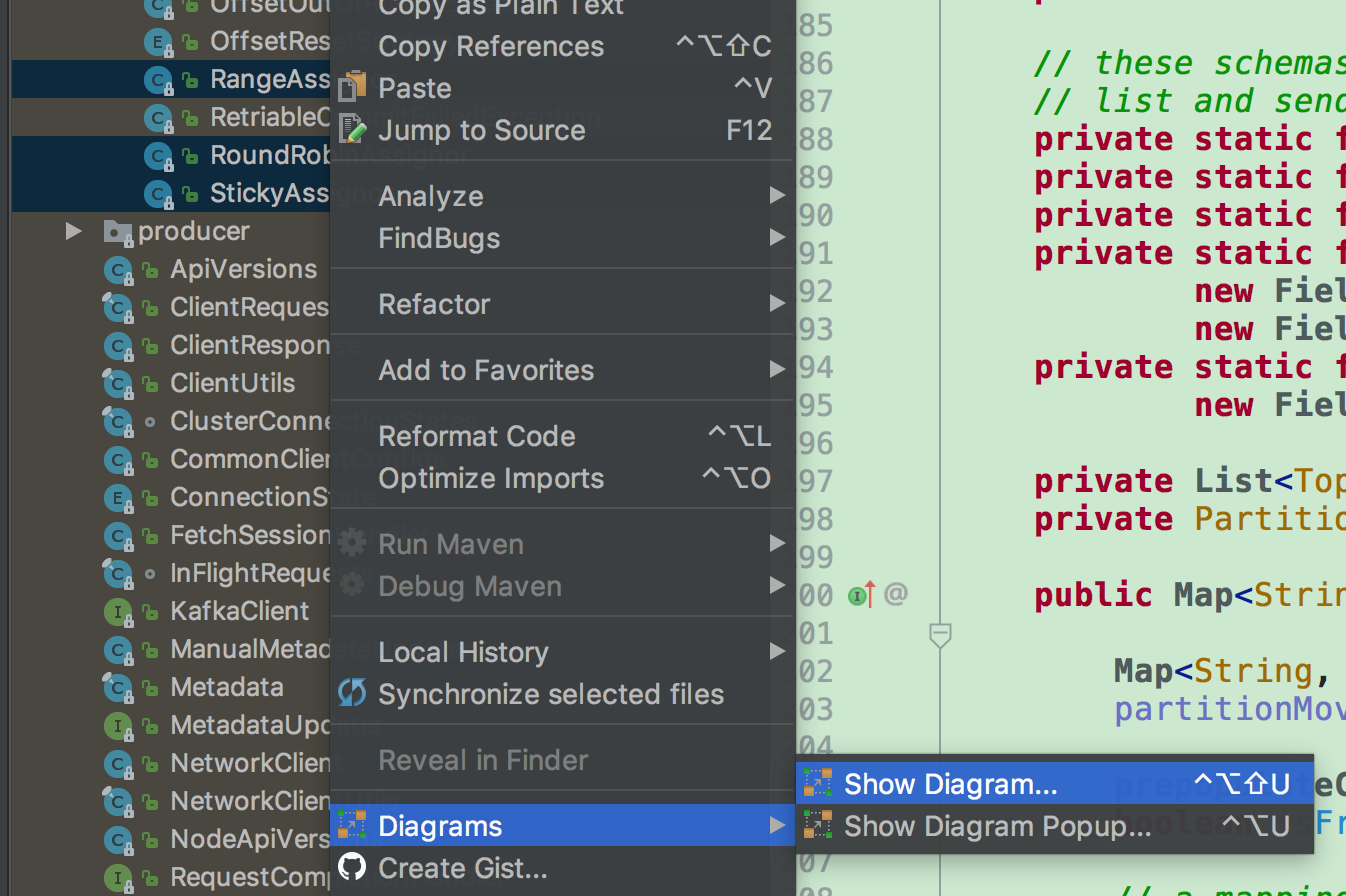Image resolution: width=1346 pixels, height=896 pixels.
Task: Open the Analyze submenu arrow
Action: point(777,196)
